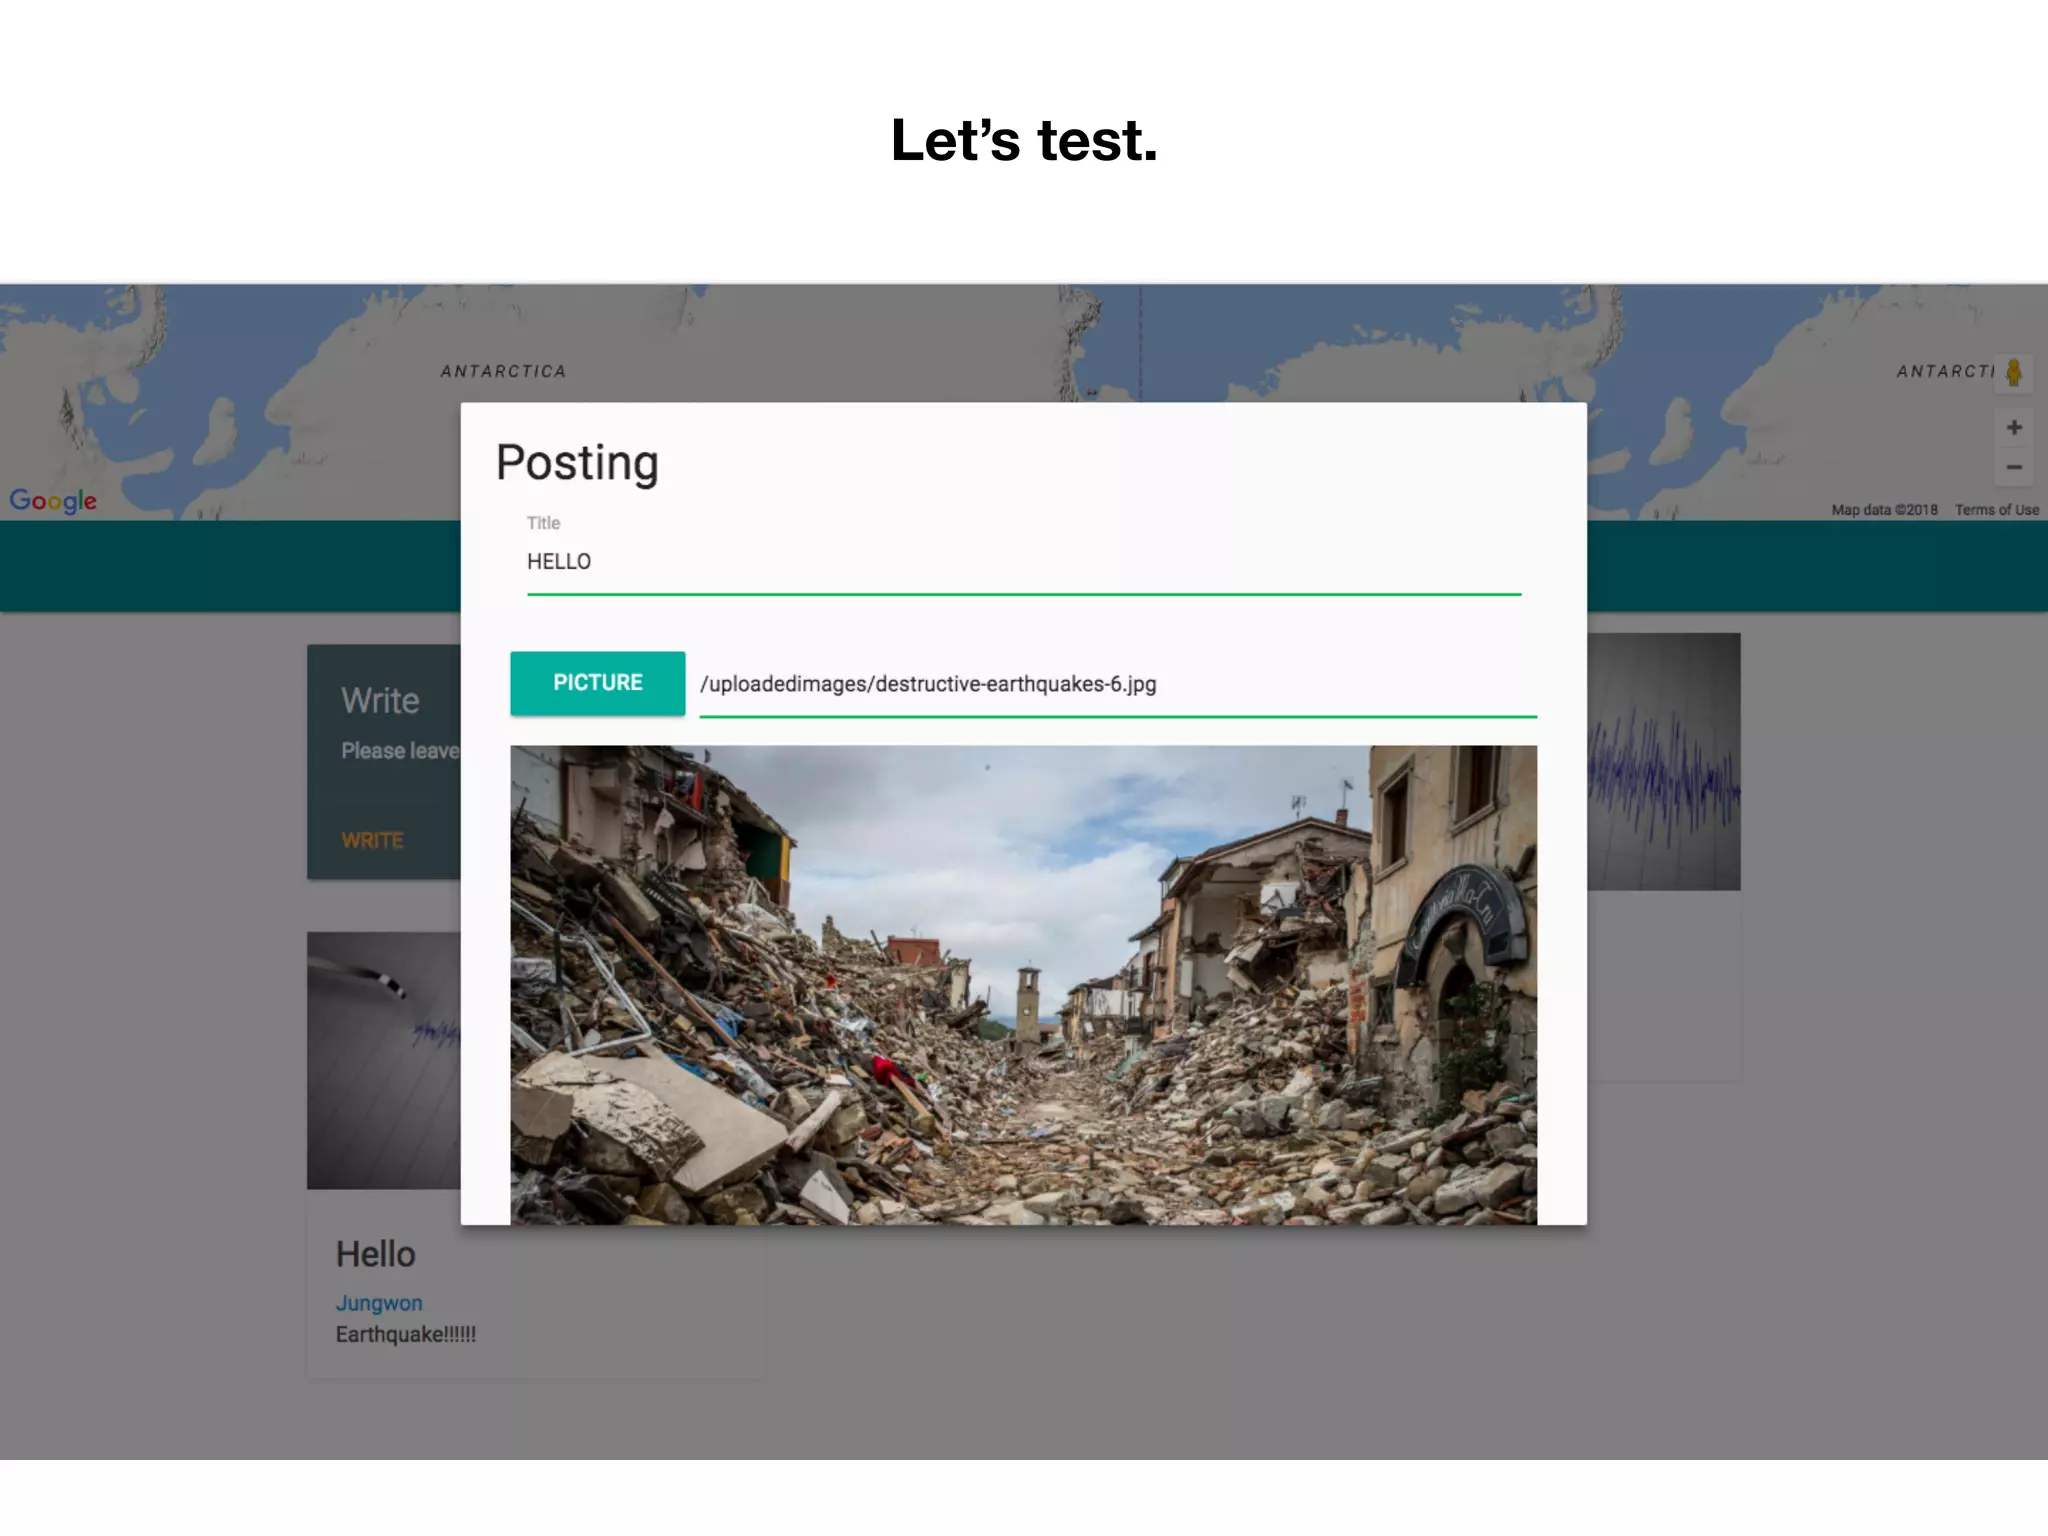Image resolution: width=2048 pixels, height=1536 pixels.
Task: Open the Hello post seismograph image
Action: pyautogui.click(x=384, y=1060)
